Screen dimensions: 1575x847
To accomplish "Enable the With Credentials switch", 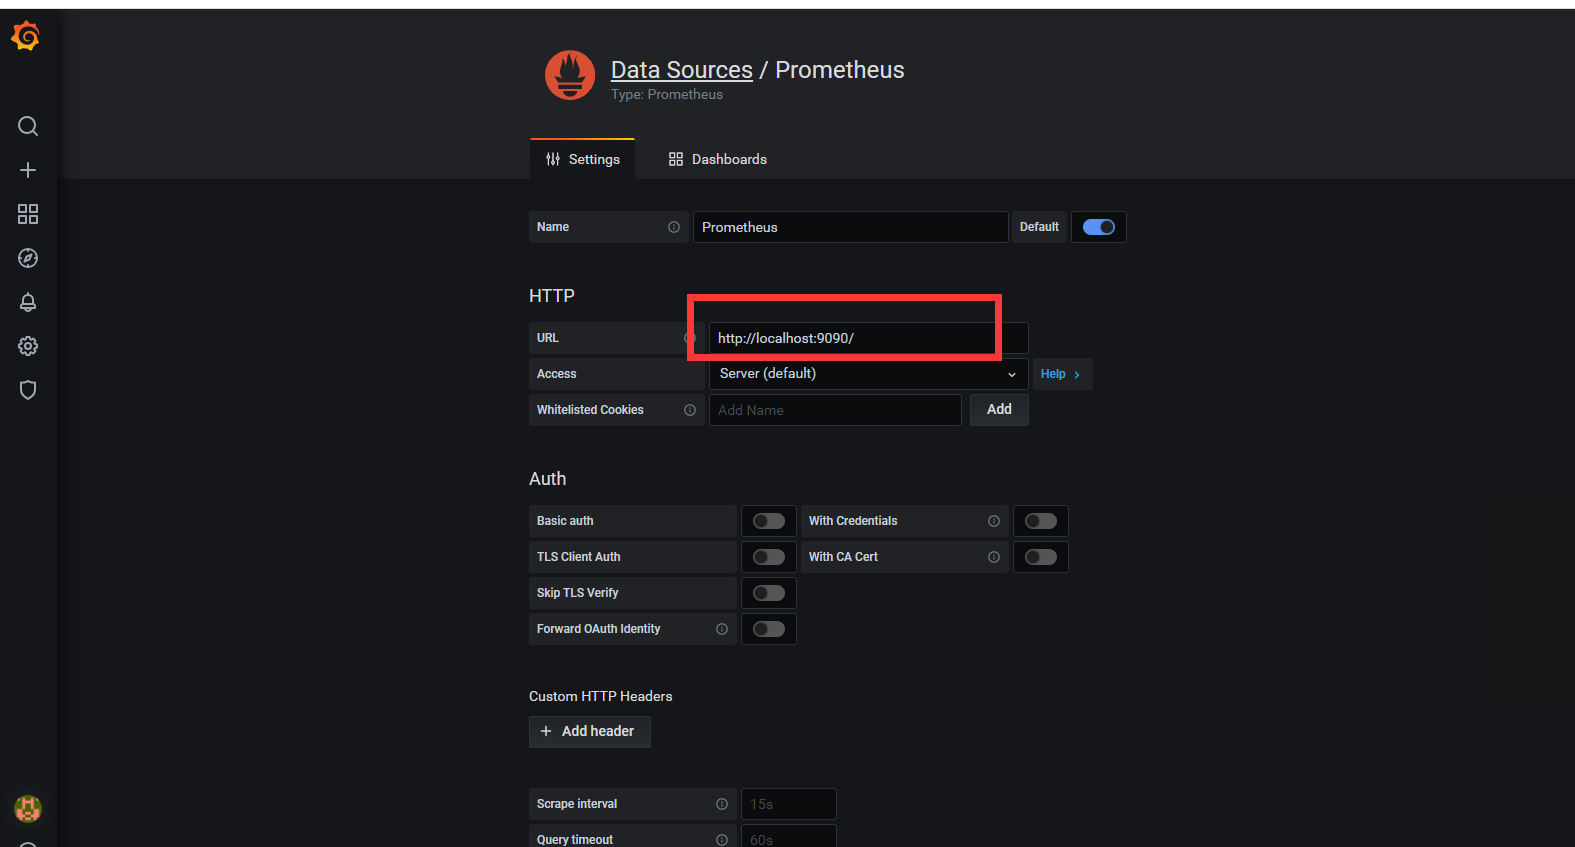I will click(x=1041, y=521).
